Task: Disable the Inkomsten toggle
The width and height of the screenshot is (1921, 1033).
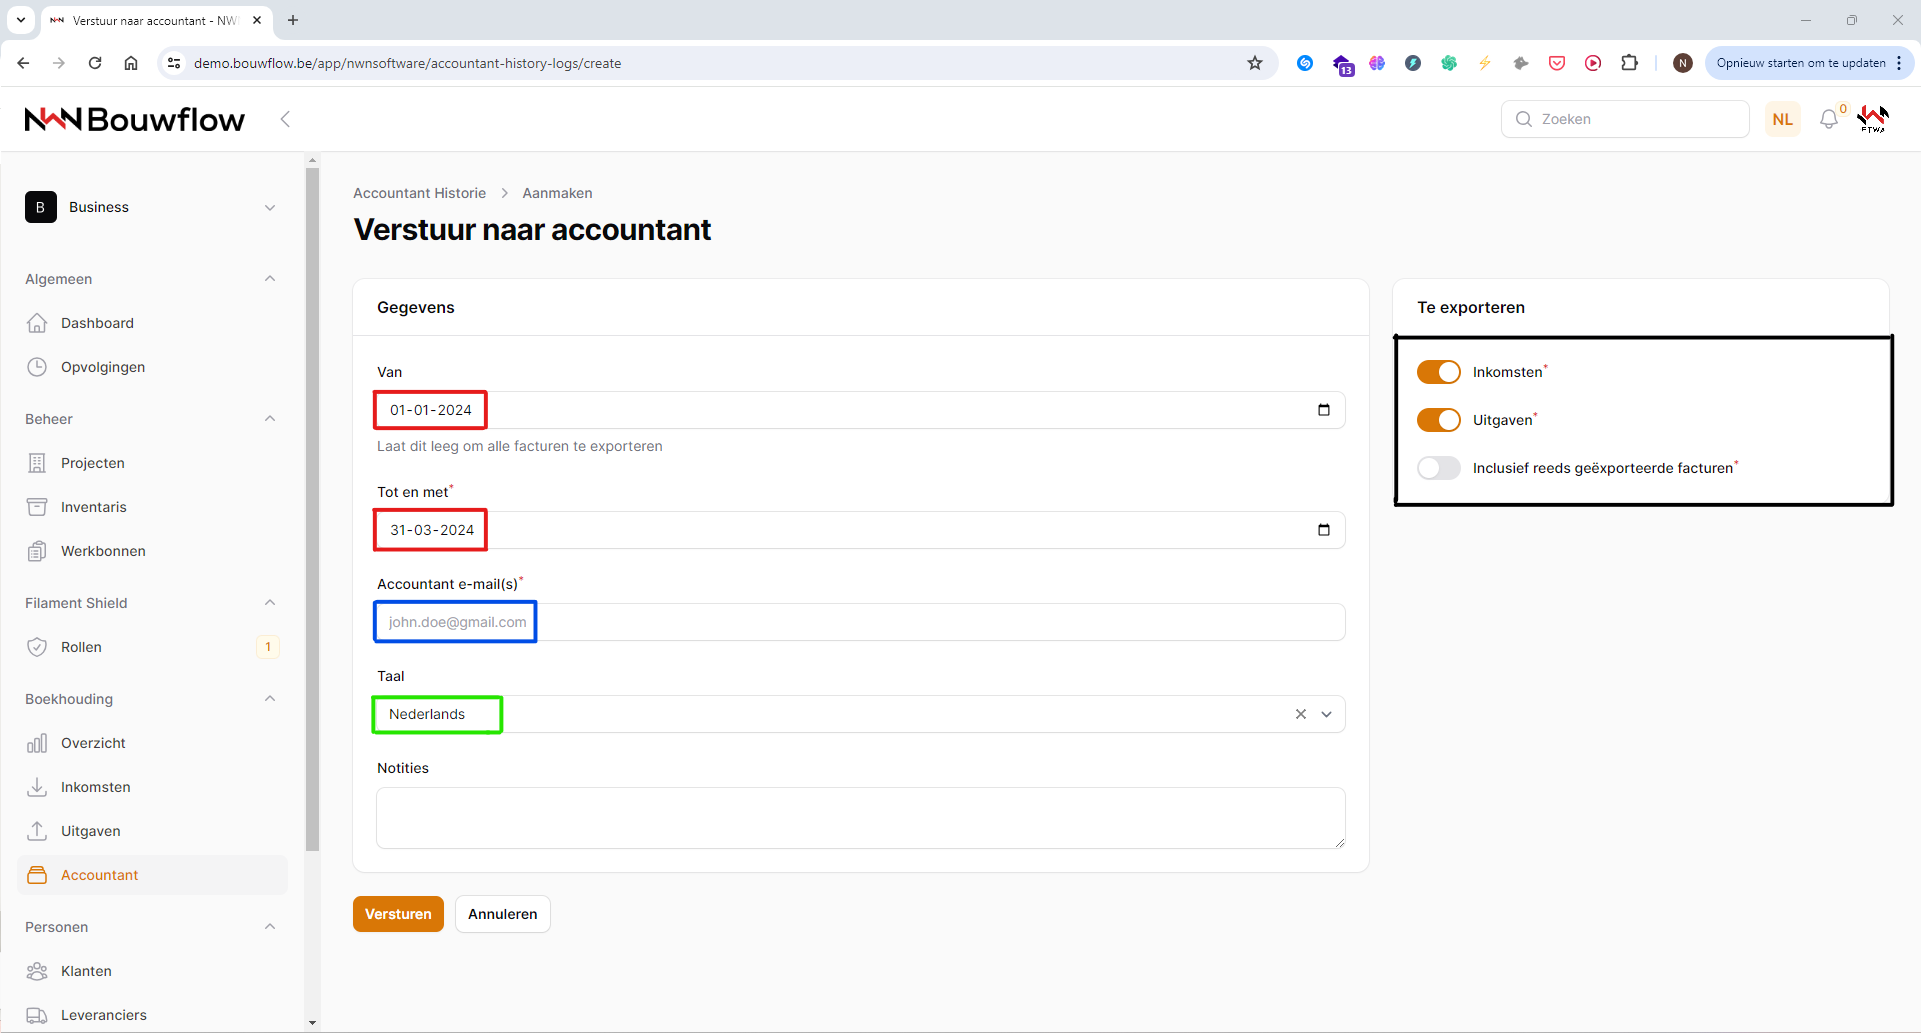Action: pos(1438,372)
